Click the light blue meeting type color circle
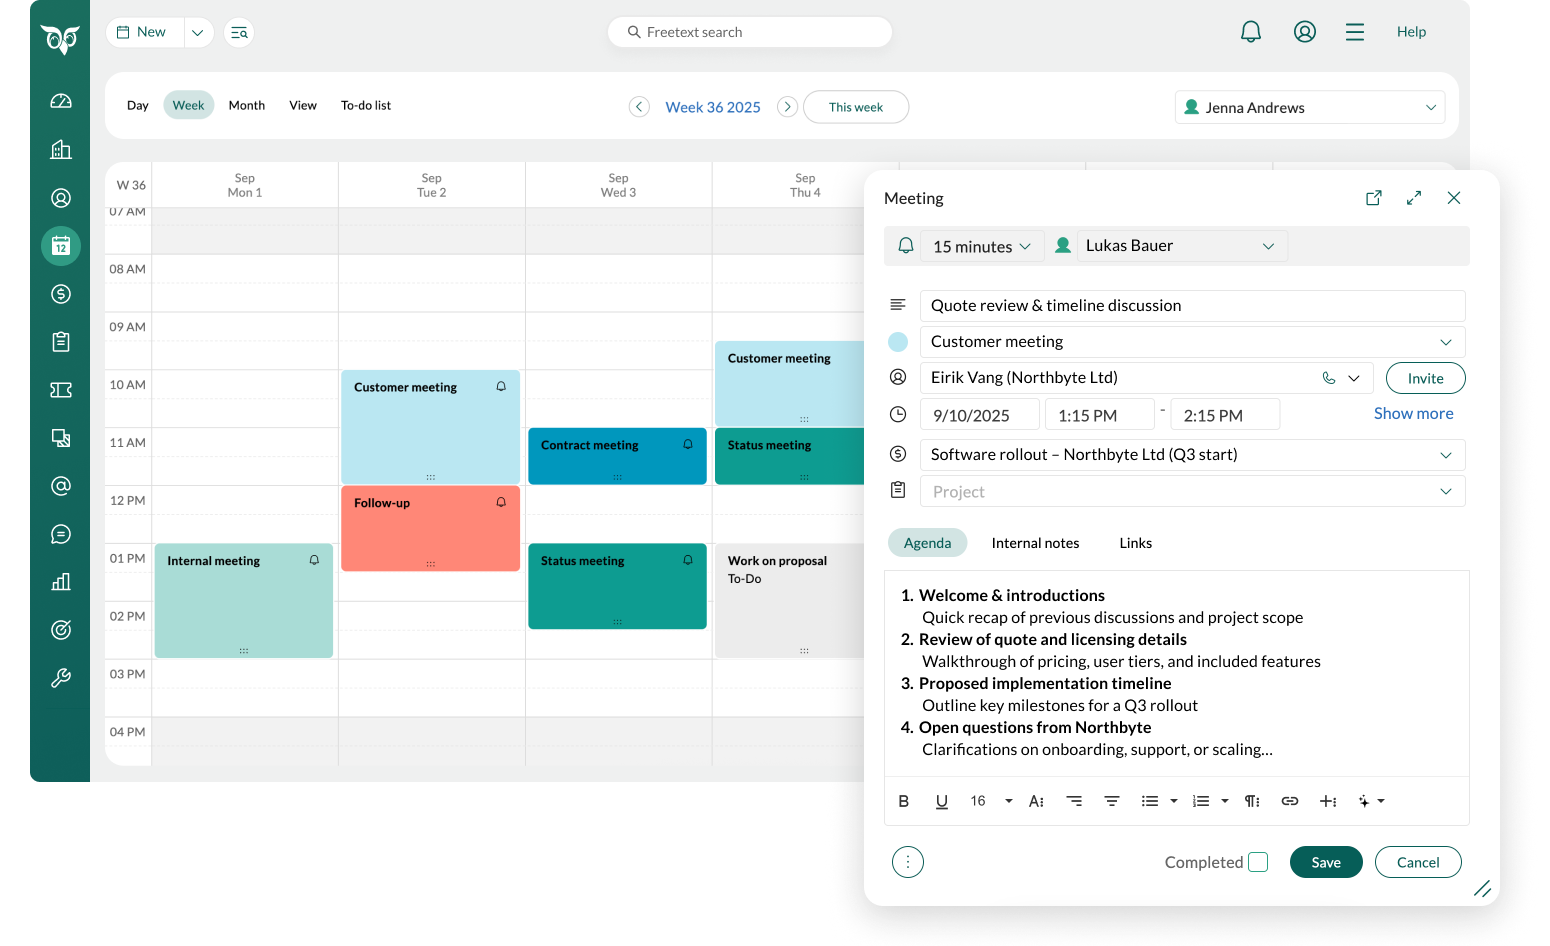The height and width of the screenshot is (946, 1550). [x=898, y=342]
